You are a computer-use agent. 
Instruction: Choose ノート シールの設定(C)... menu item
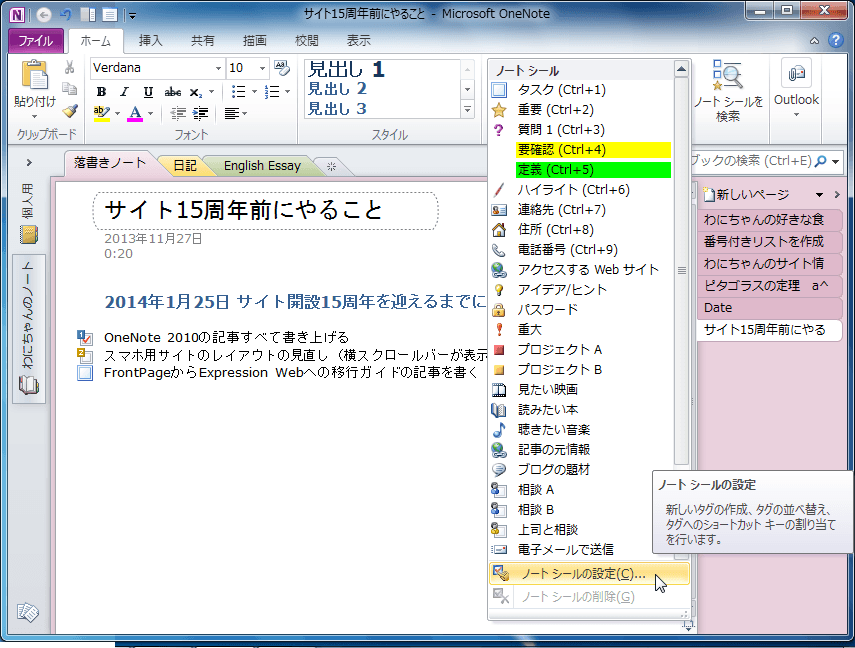point(589,574)
